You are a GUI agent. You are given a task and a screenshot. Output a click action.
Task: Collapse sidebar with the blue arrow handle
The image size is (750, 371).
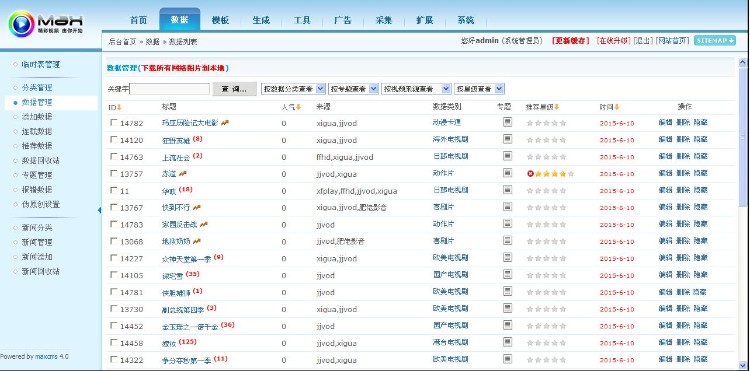pos(99,210)
